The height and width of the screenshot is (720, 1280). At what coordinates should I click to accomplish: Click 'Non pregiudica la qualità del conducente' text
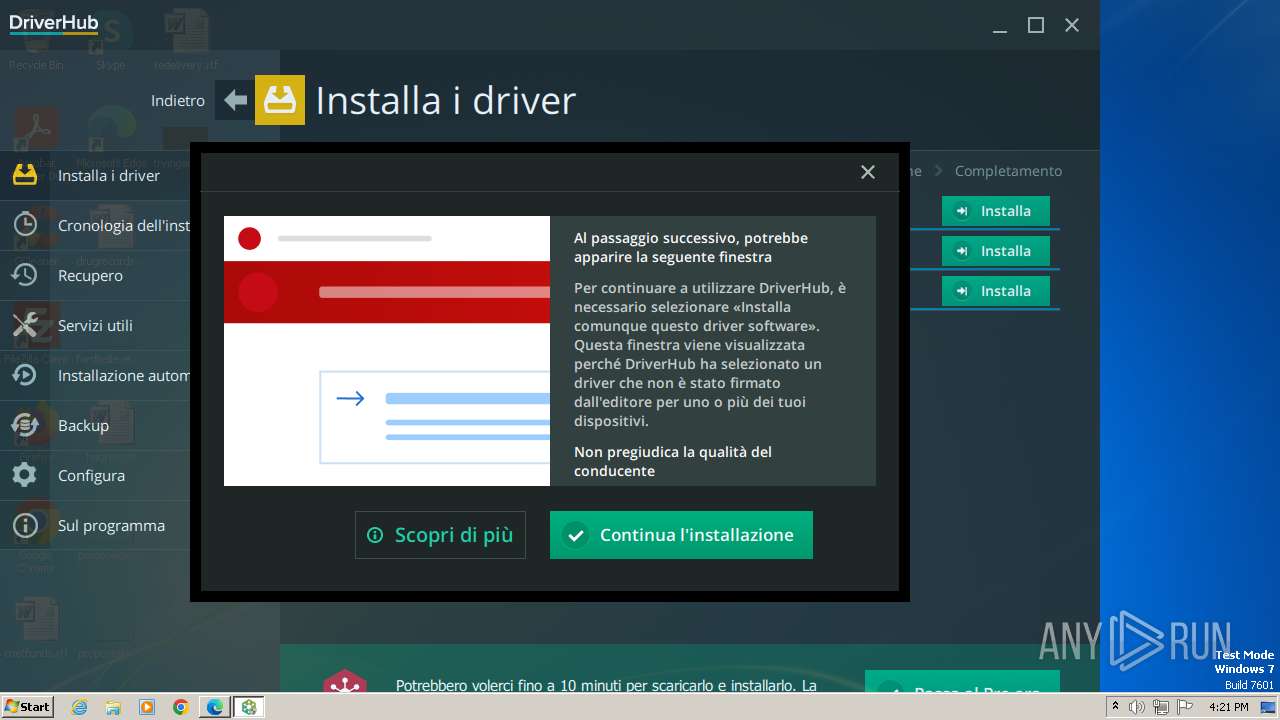pyautogui.click(x=673, y=461)
